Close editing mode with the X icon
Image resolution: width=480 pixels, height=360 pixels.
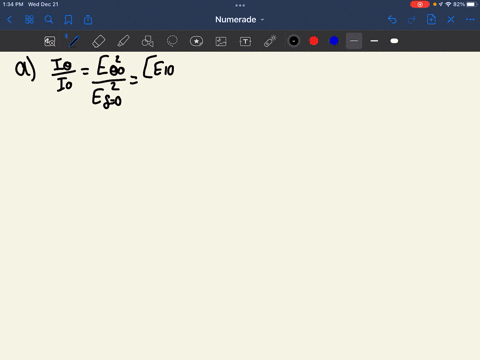tap(451, 20)
